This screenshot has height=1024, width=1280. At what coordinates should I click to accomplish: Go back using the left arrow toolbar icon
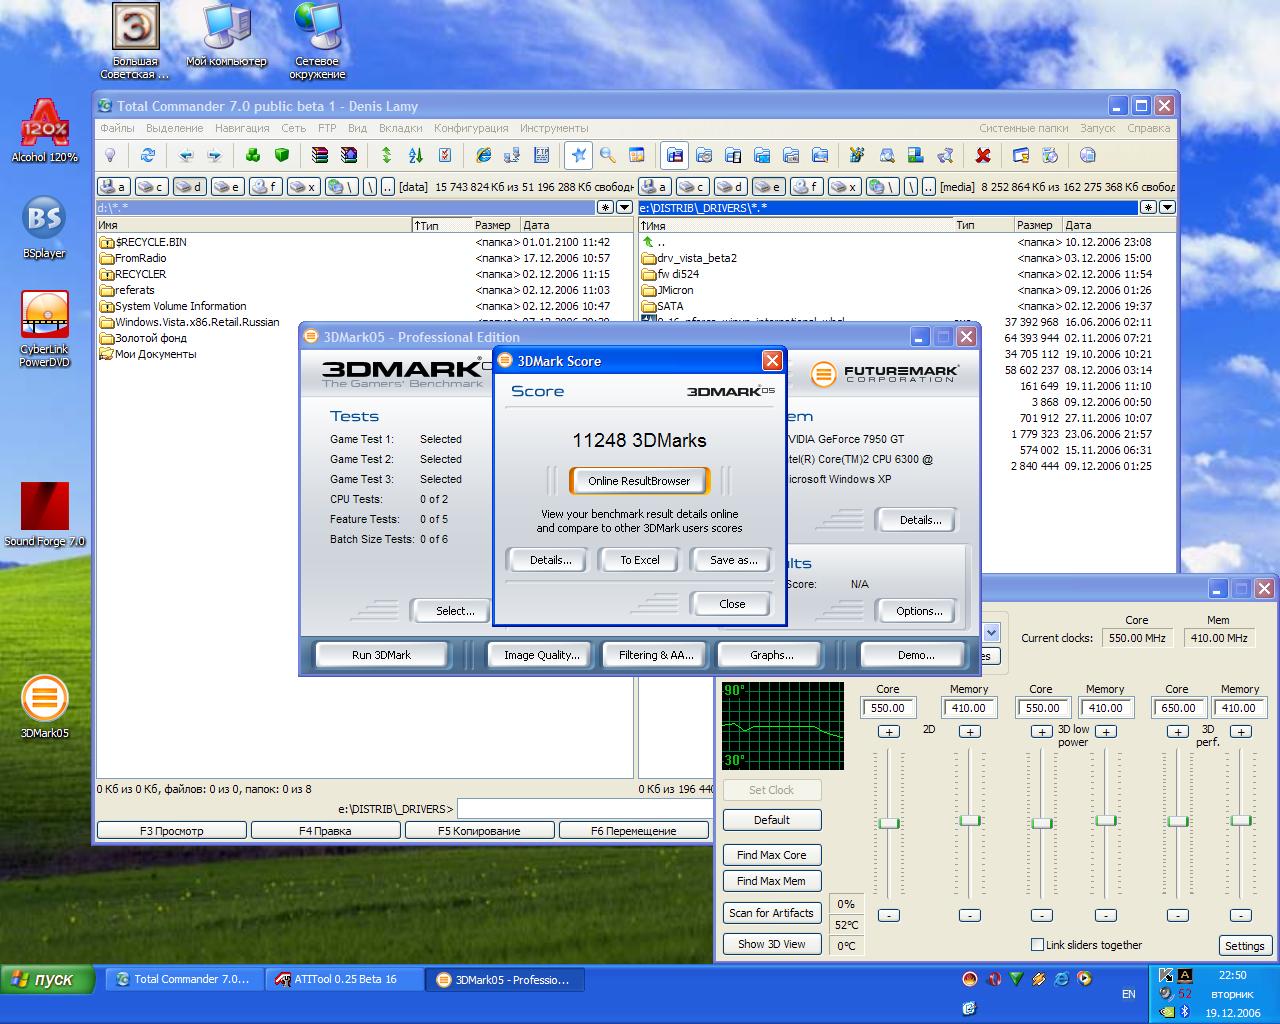(x=186, y=155)
